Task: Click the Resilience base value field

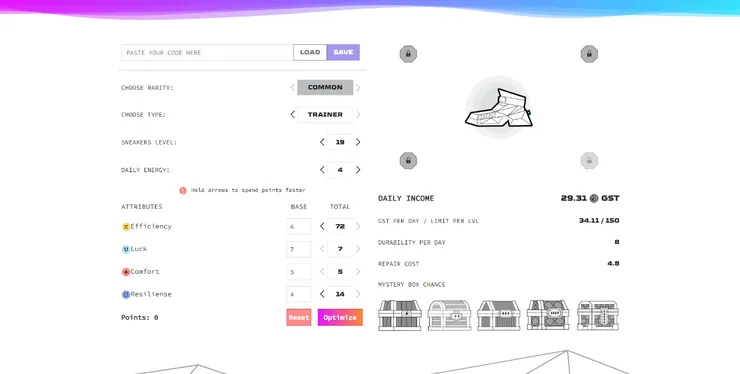Action: tap(299, 294)
